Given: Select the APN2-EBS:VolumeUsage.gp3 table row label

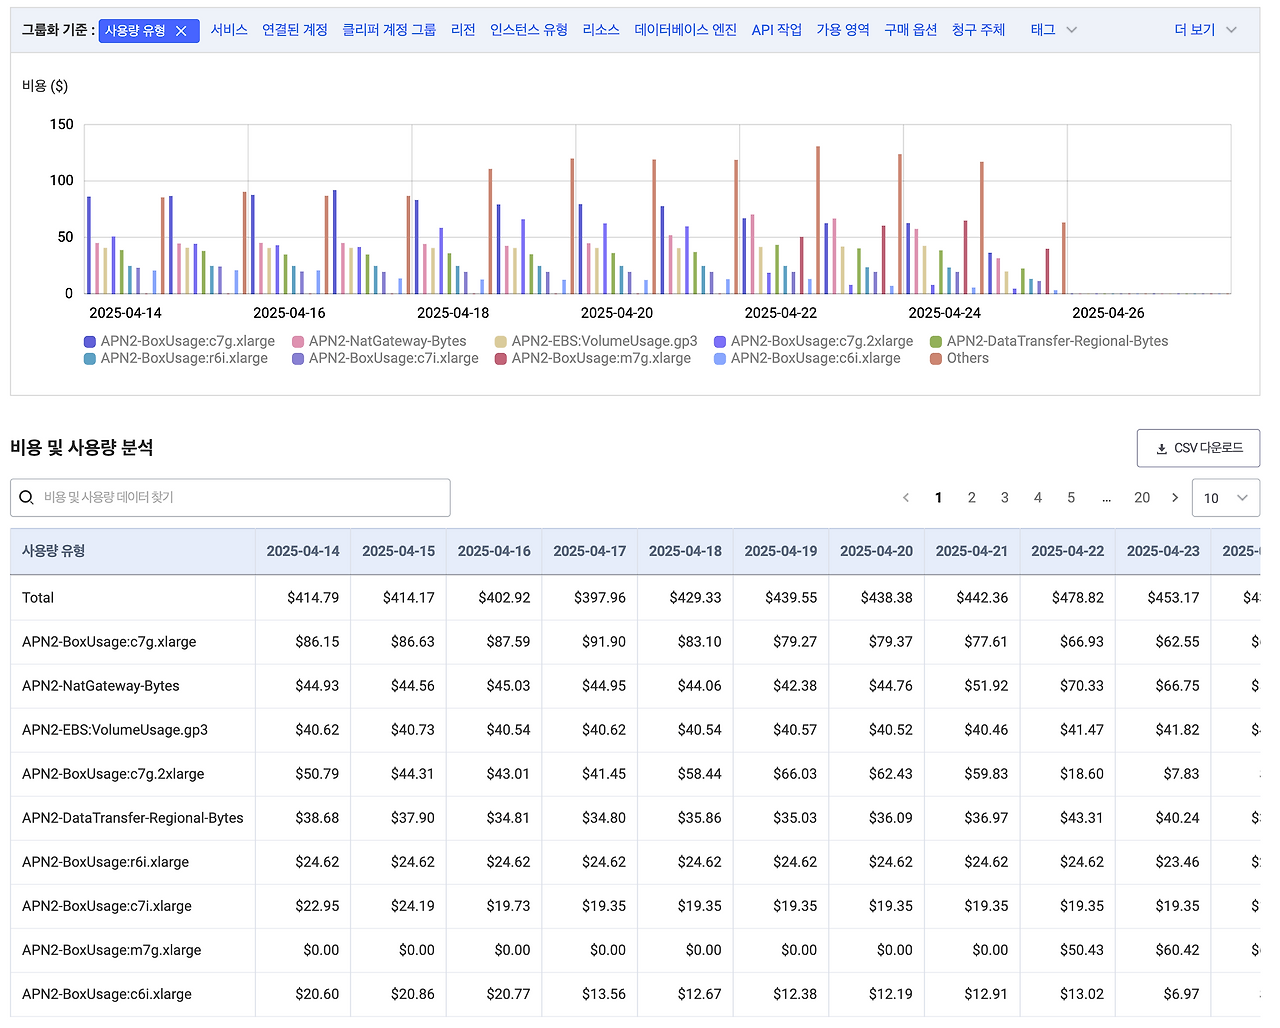Looking at the screenshot, I should [x=115, y=730].
